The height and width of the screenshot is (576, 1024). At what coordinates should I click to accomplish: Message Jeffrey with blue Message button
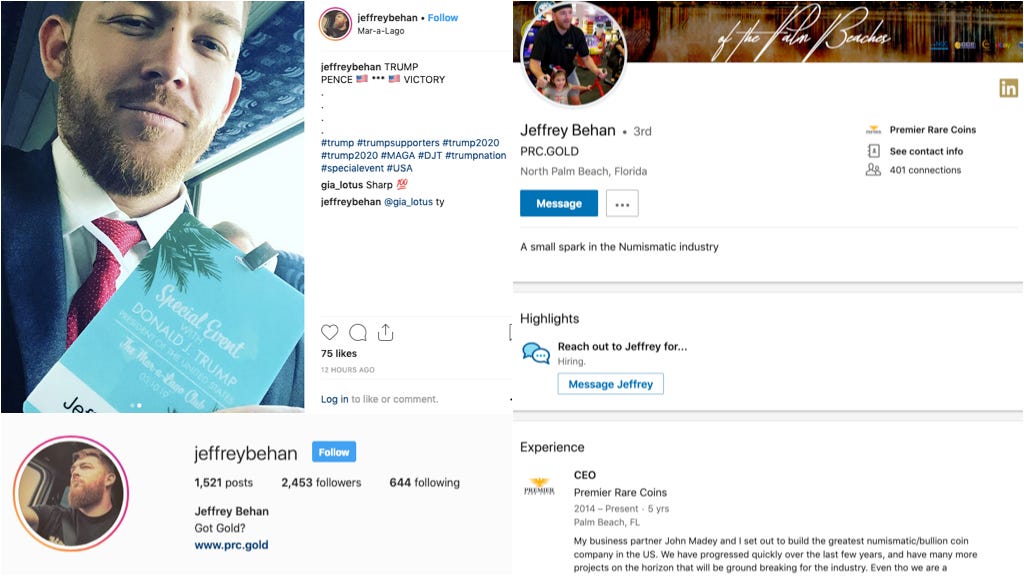[559, 203]
